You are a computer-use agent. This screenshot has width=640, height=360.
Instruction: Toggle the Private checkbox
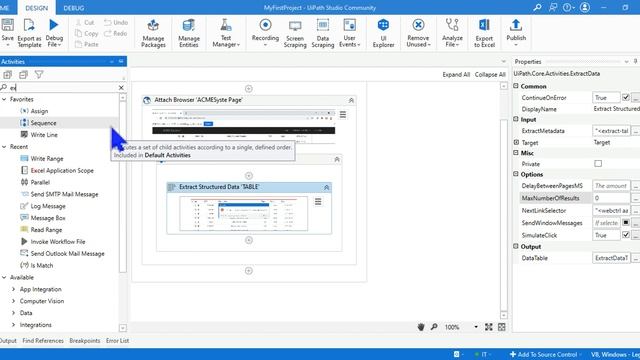598,164
